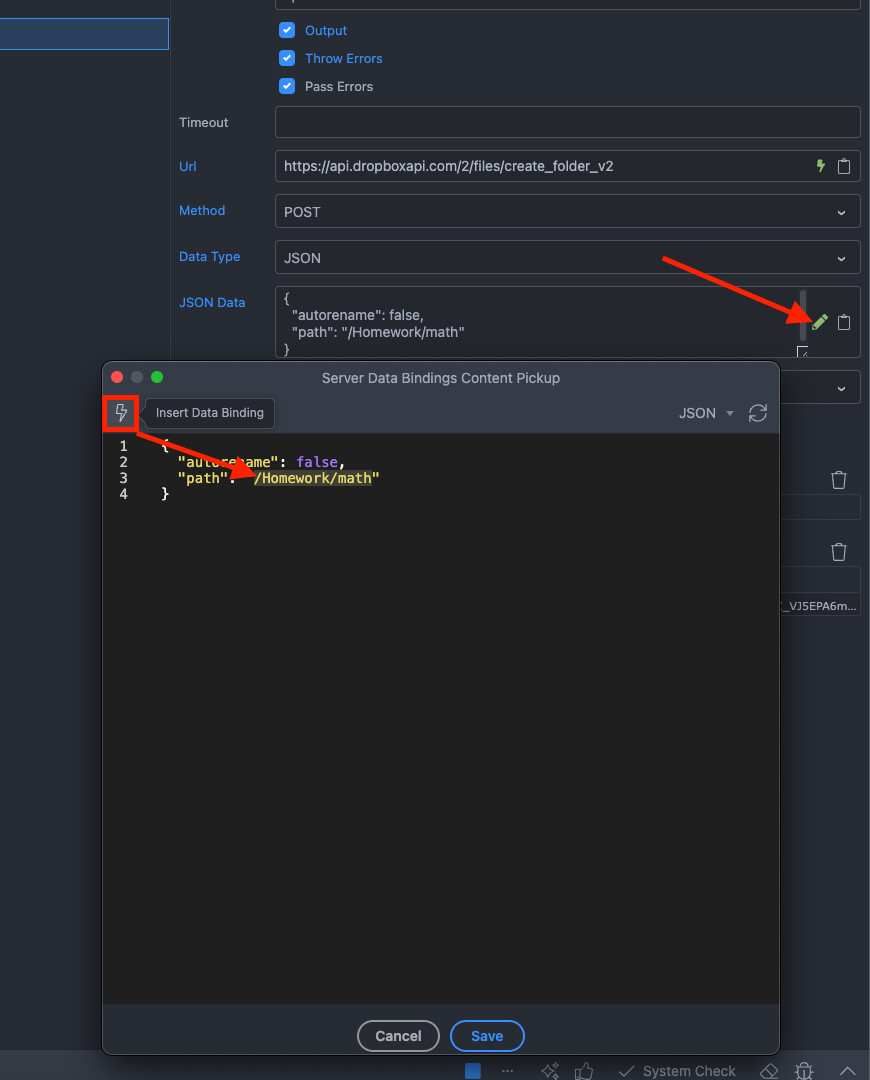Select the highlighted item in left panel

click(x=84, y=34)
